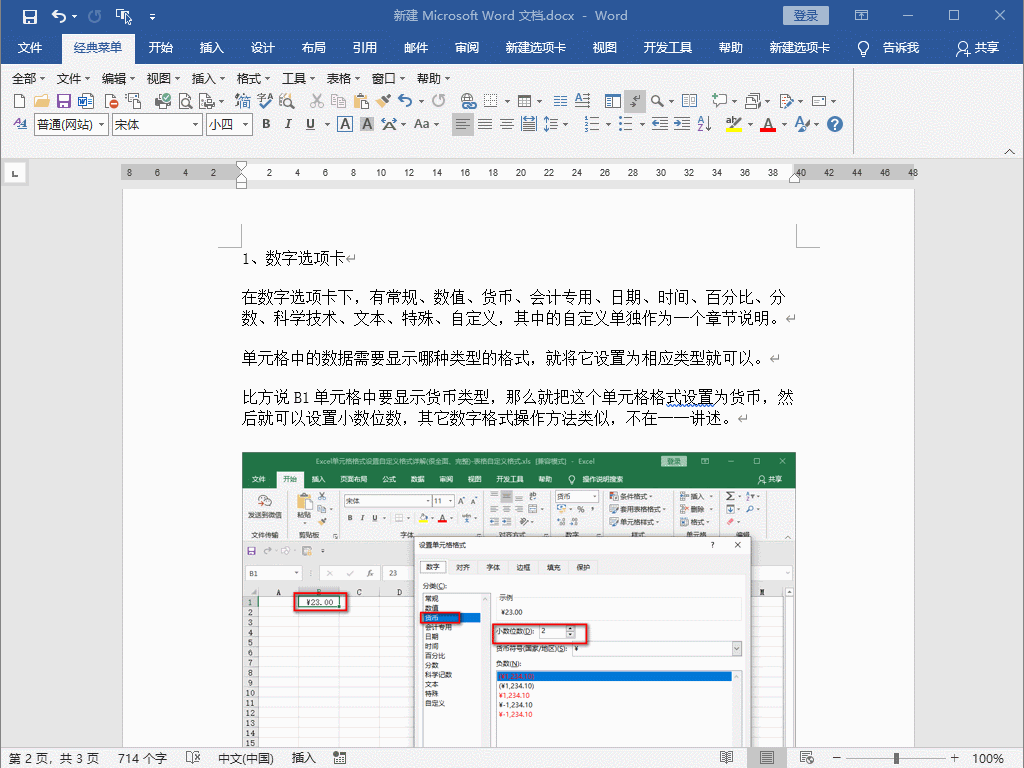Click the Help question mark icon
The height and width of the screenshot is (768, 1024).
tap(835, 124)
